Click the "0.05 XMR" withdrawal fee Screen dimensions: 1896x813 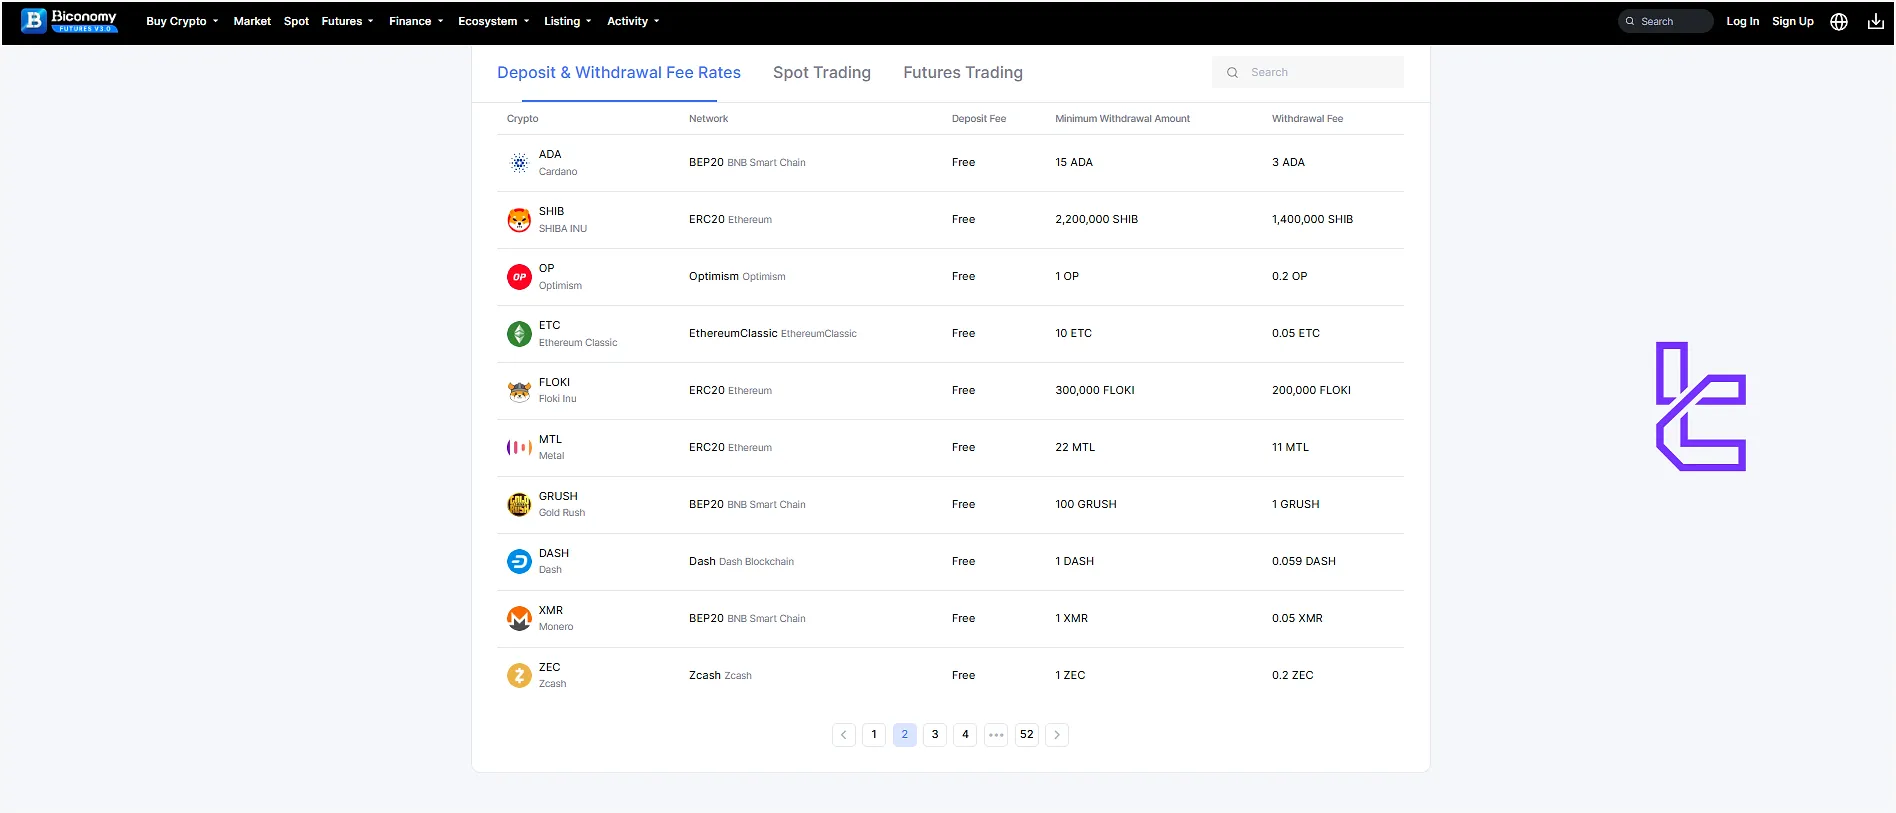coord(1297,619)
